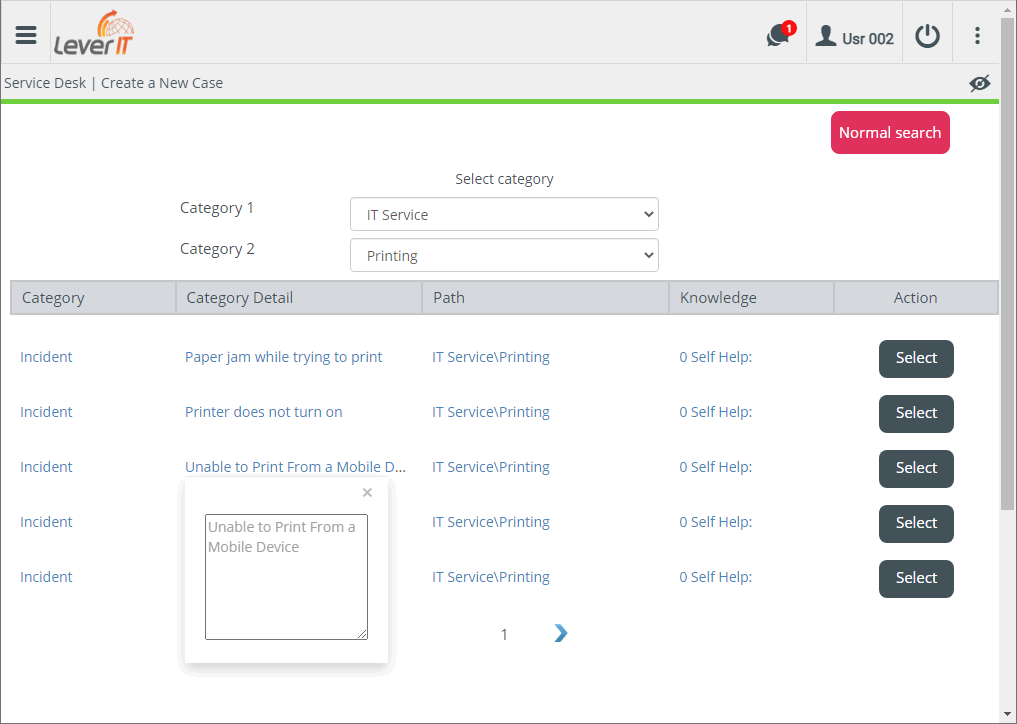Close the category detail popup
Viewport: 1017px width, 724px height.
point(367,492)
